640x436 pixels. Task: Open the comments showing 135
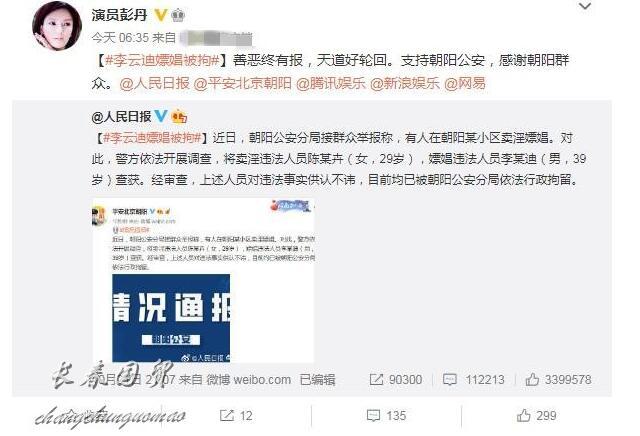click(386, 416)
